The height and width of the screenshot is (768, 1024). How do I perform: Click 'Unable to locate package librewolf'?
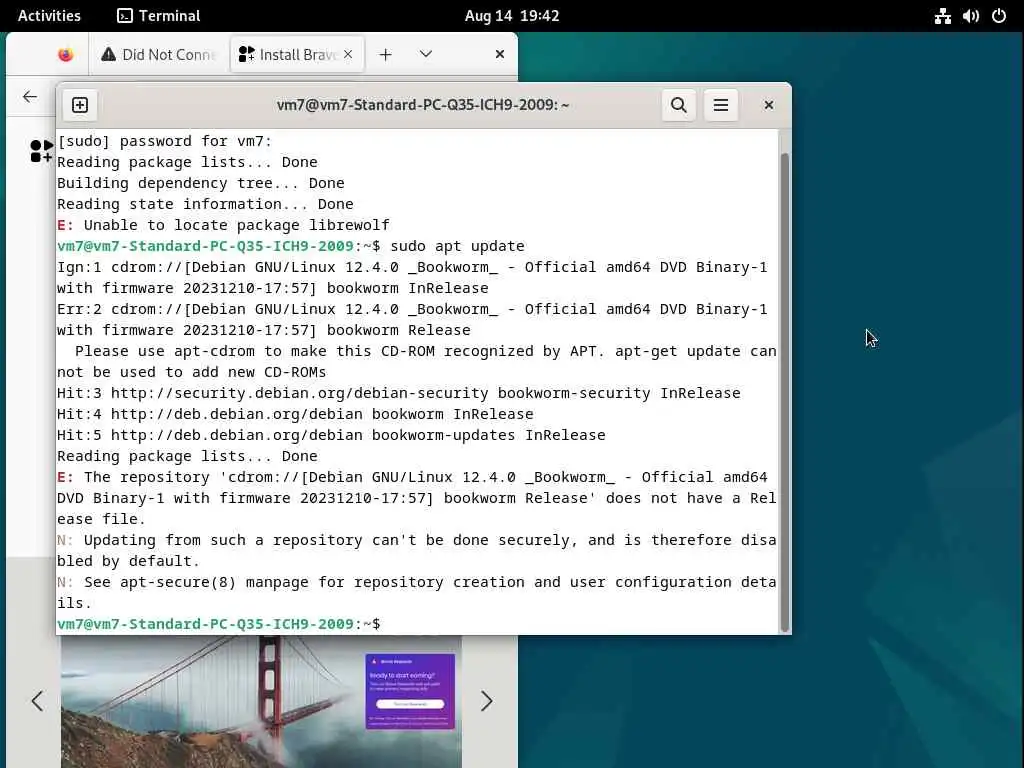[x=236, y=225]
